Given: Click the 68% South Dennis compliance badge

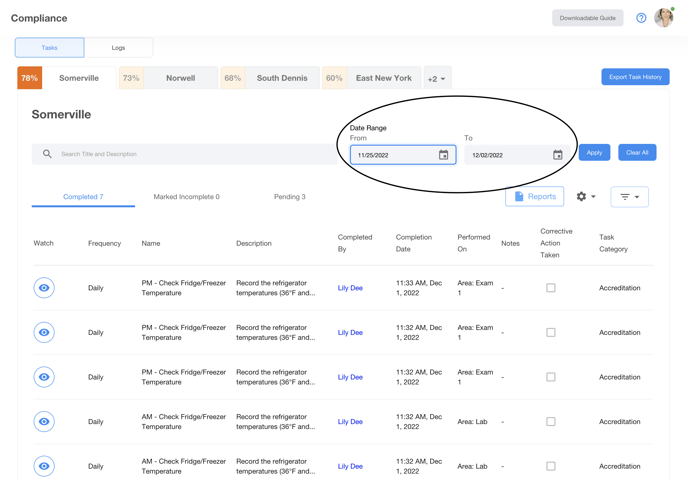Looking at the screenshot, I should click(x=233, y=78).
